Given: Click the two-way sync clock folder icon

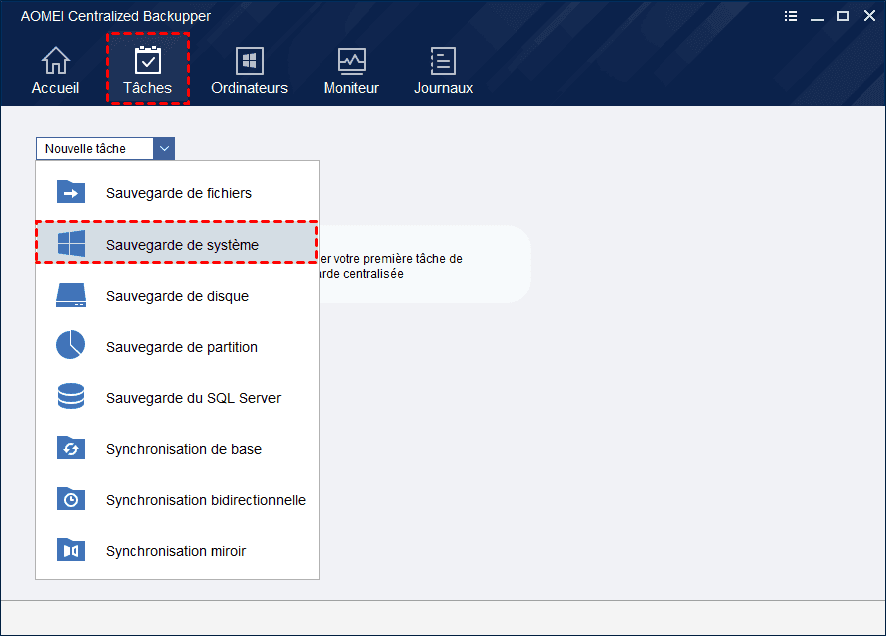Looking at the screenshot, I should coord(71,499).
